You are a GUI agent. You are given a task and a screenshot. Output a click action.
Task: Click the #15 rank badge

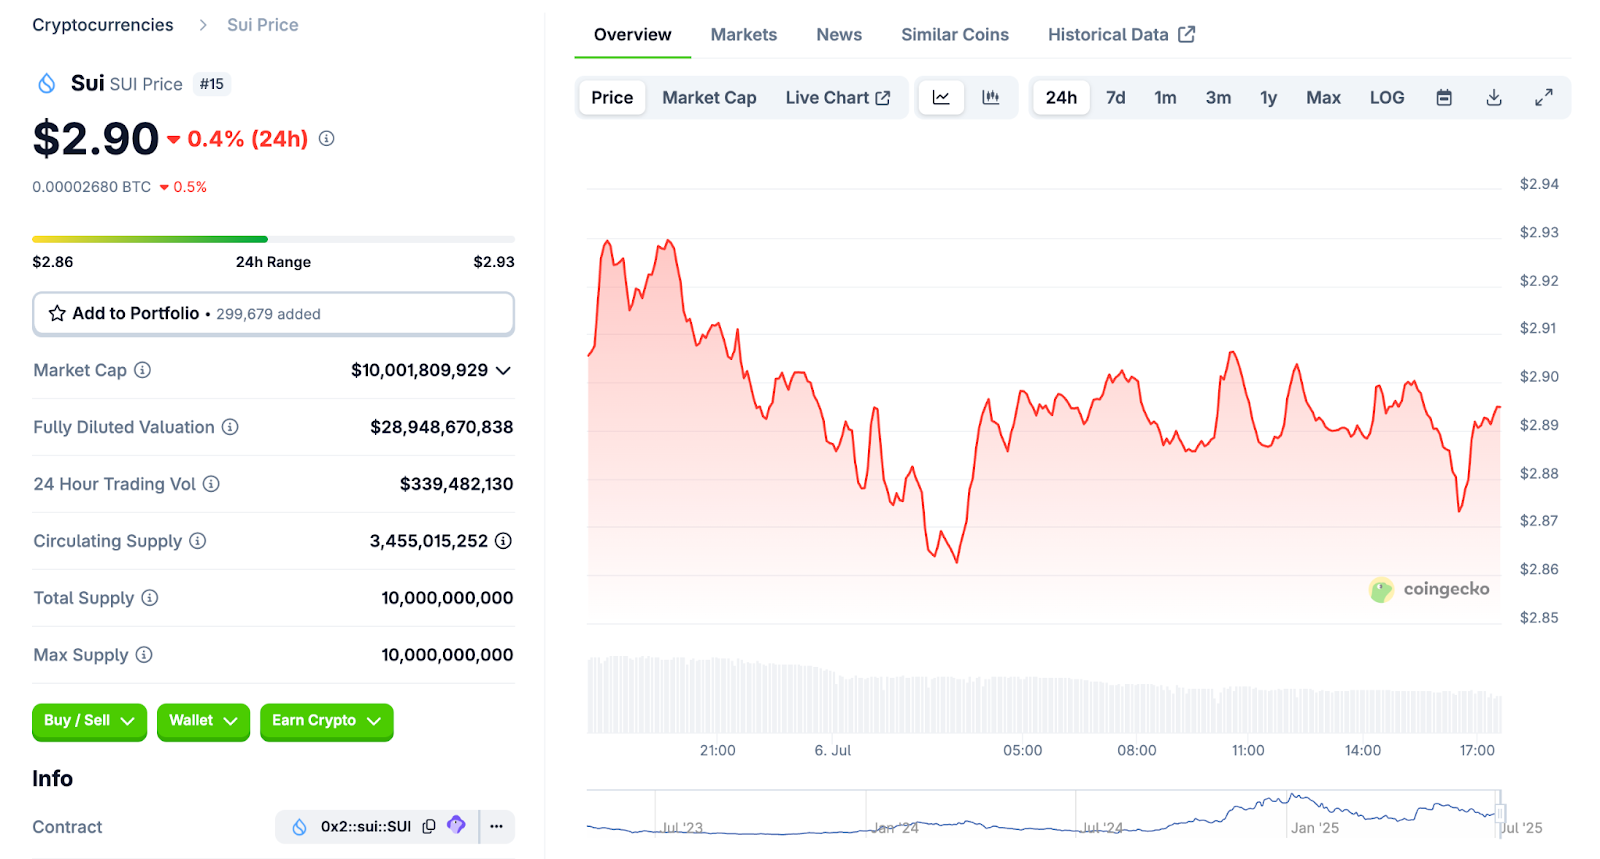point(211,84)
